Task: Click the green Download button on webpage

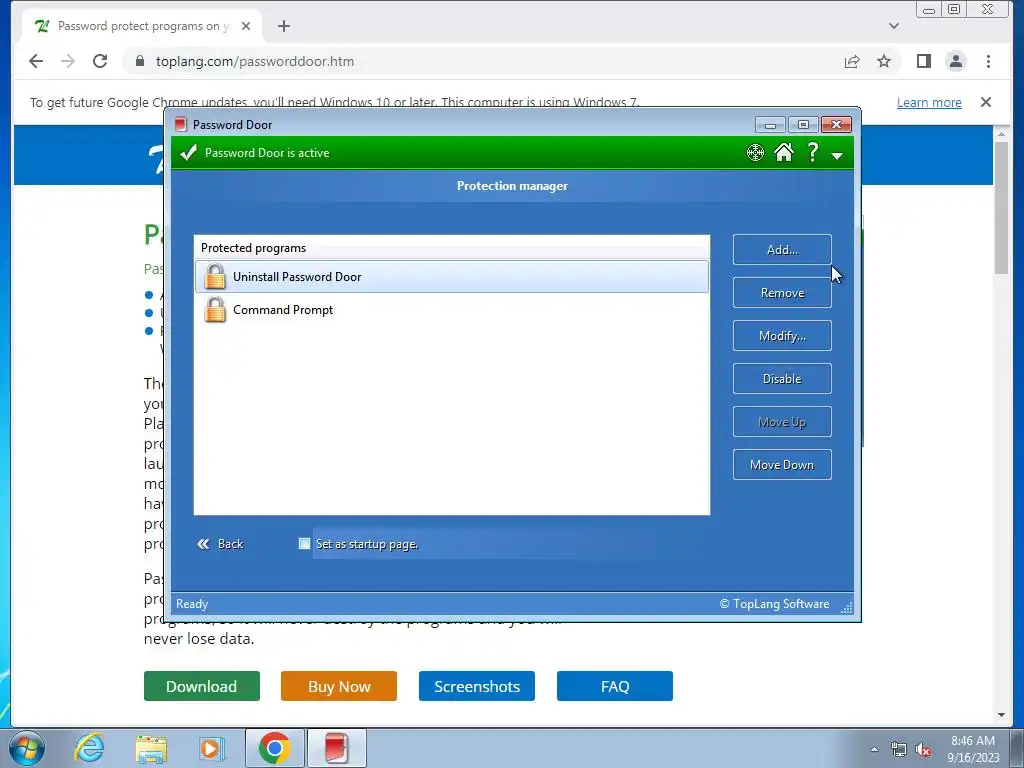Action: (202, 686)
